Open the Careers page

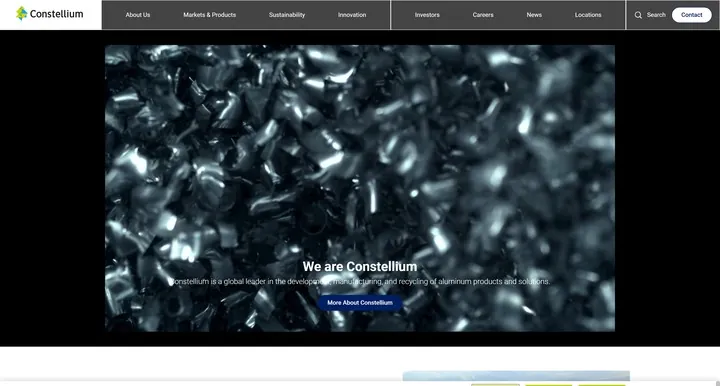click(483, 15)
